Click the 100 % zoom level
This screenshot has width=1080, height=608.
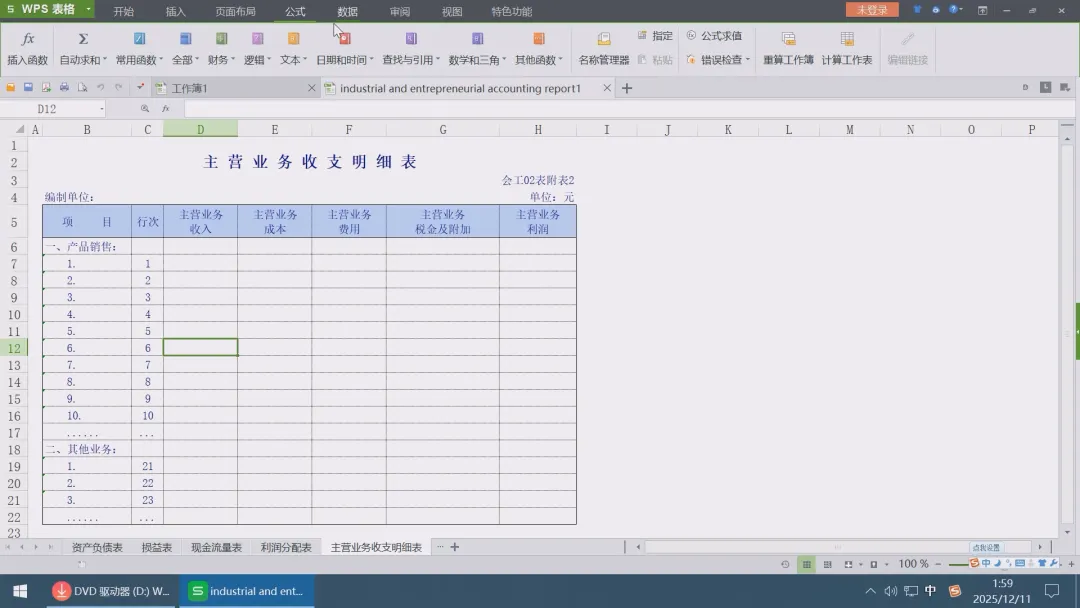click(x=913, y=564)
